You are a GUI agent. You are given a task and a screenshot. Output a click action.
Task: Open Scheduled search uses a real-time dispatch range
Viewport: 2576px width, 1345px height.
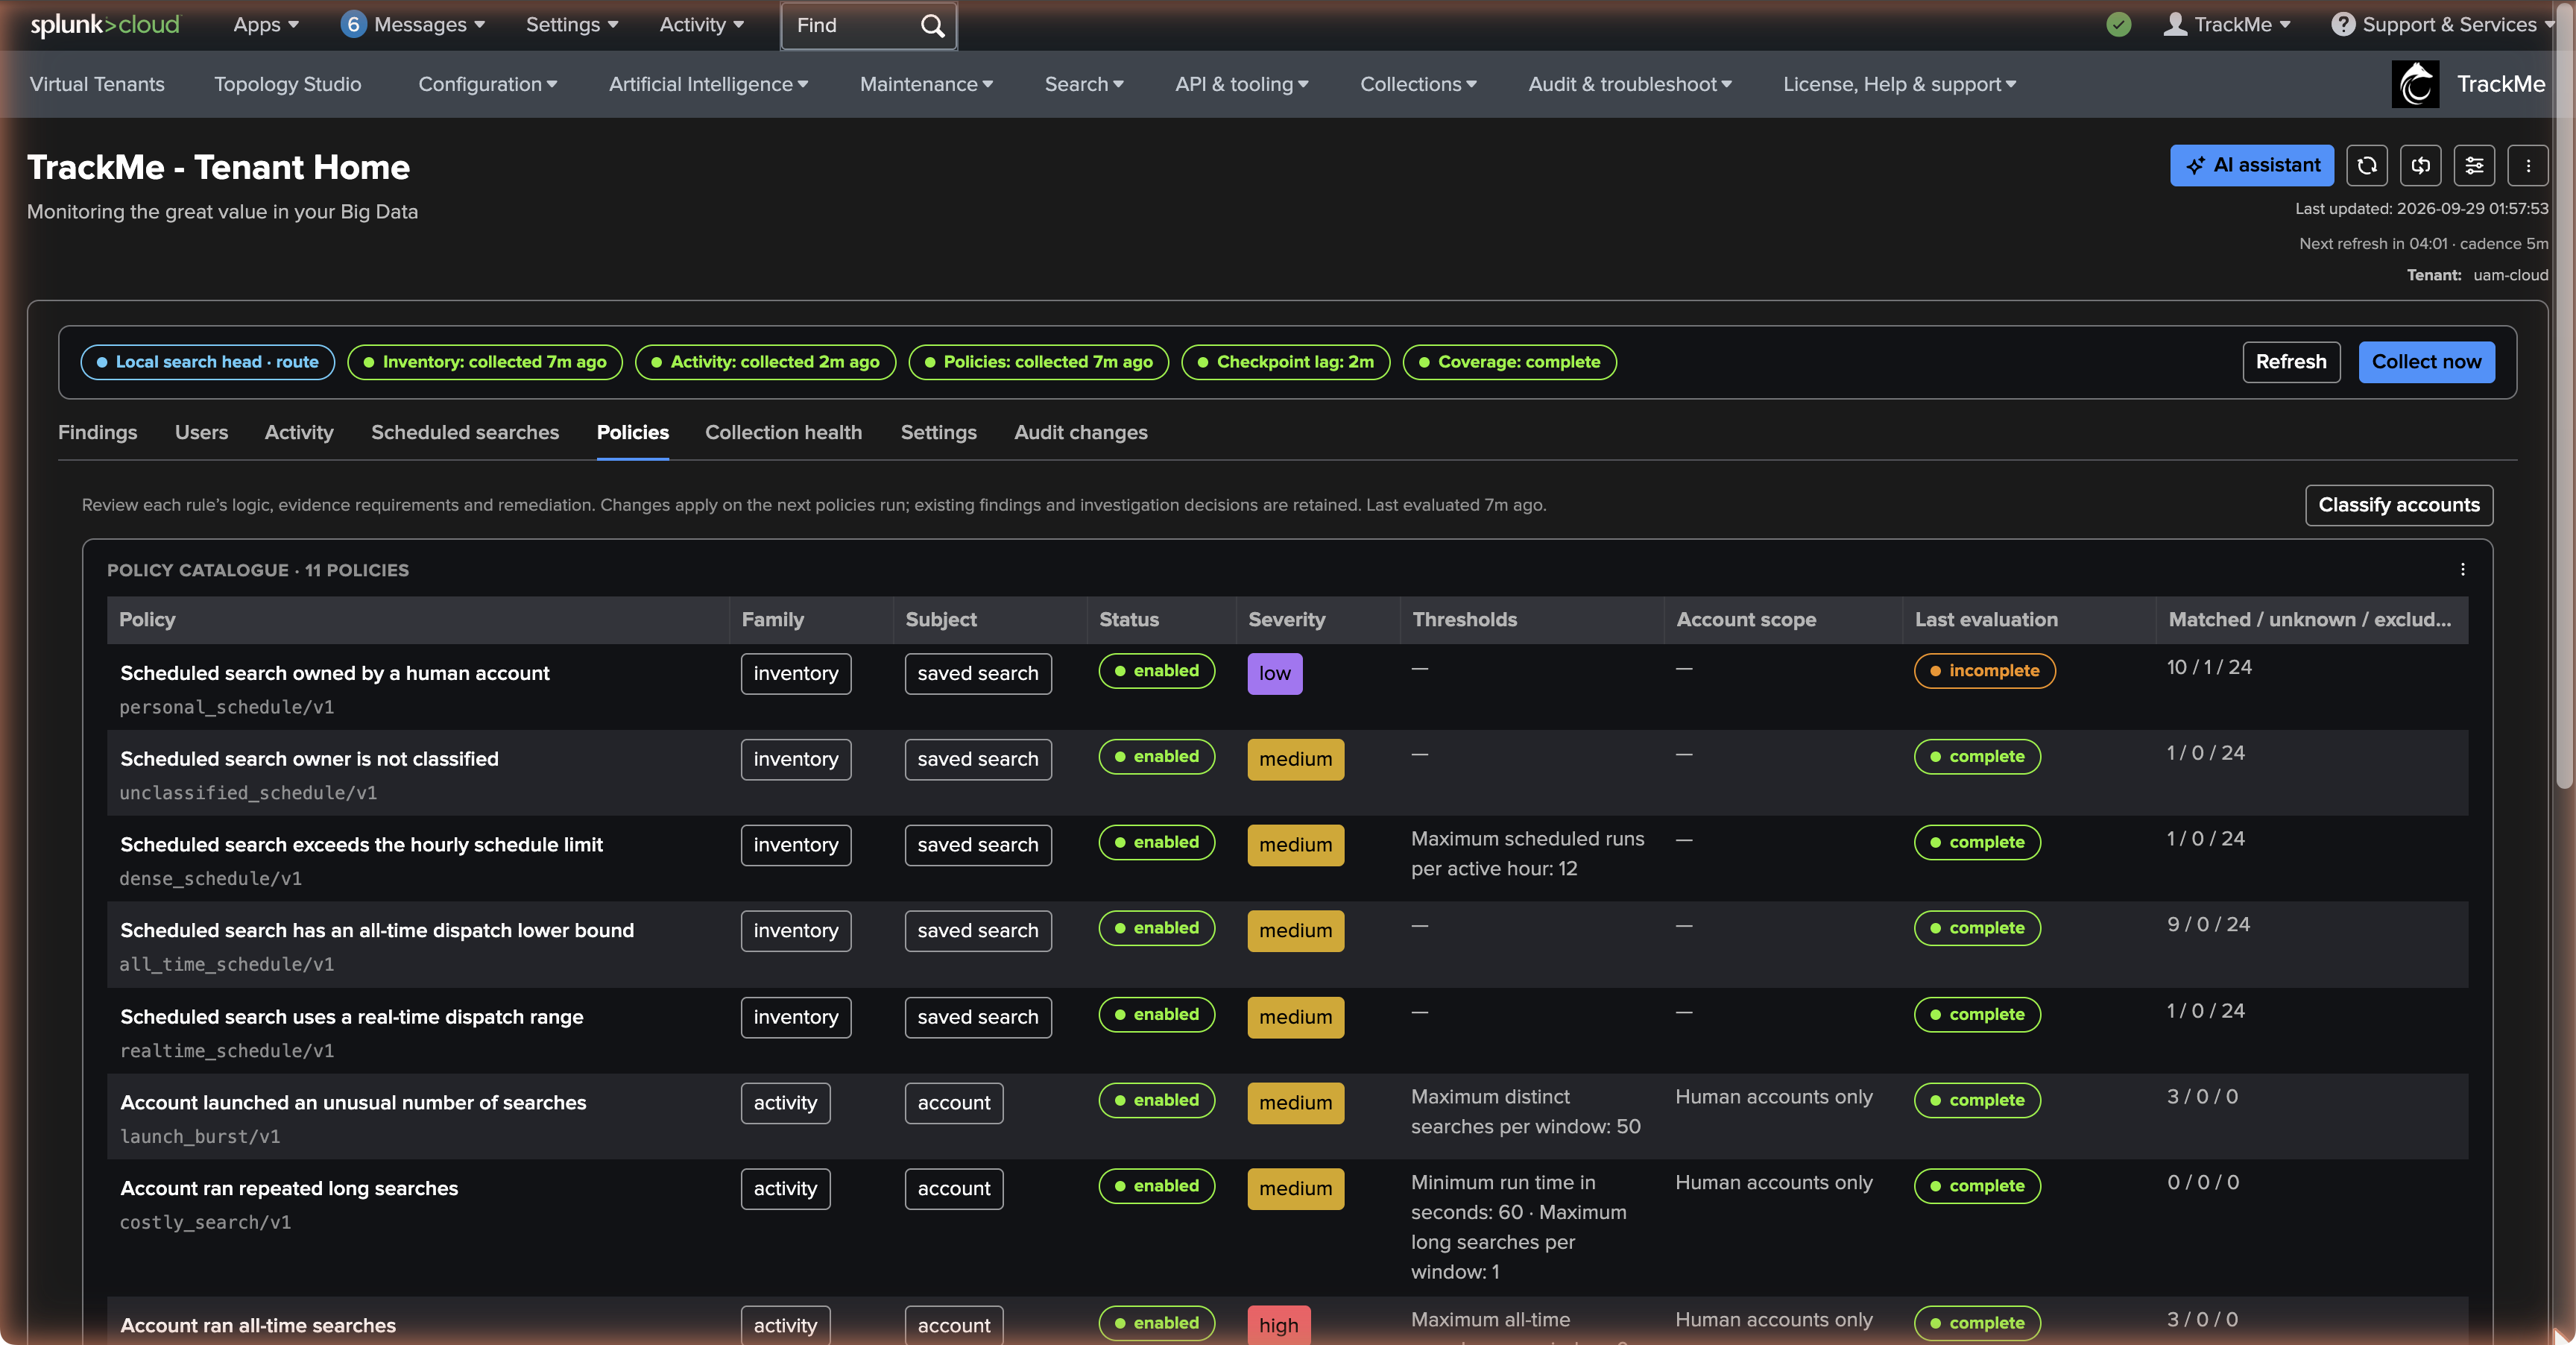tap(352, 1017)
